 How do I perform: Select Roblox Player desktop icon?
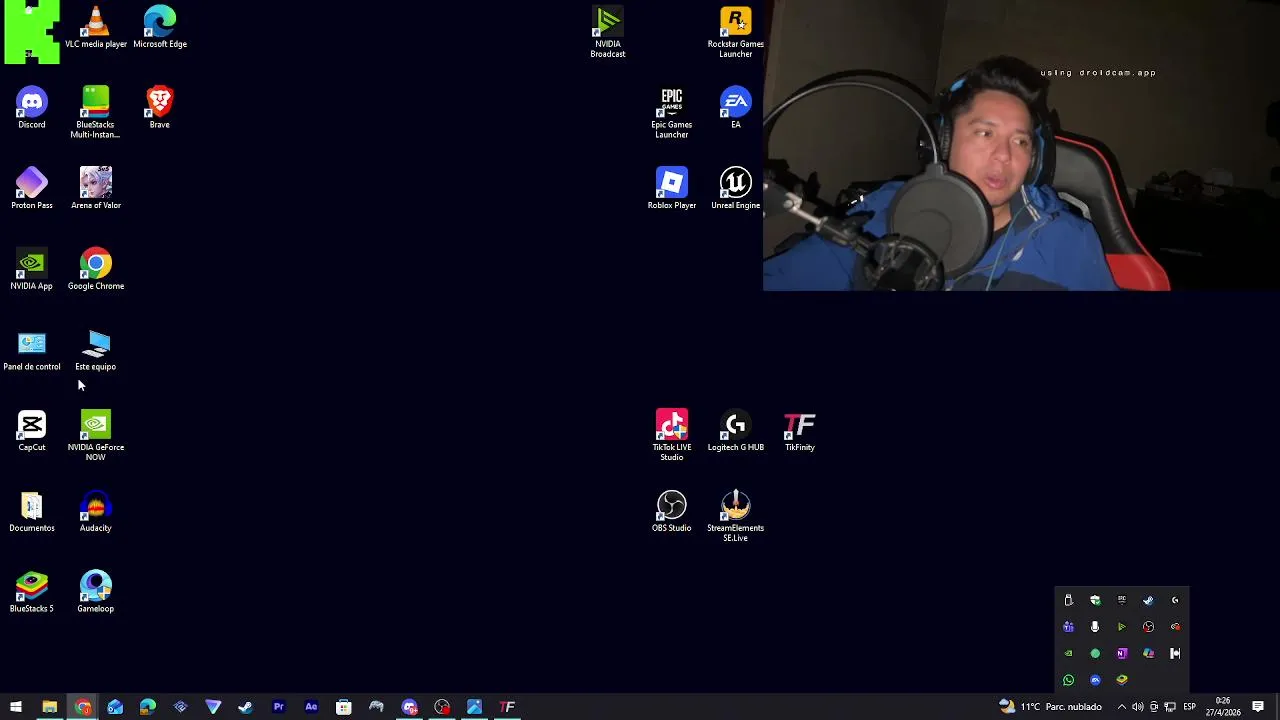pos(672,189)
